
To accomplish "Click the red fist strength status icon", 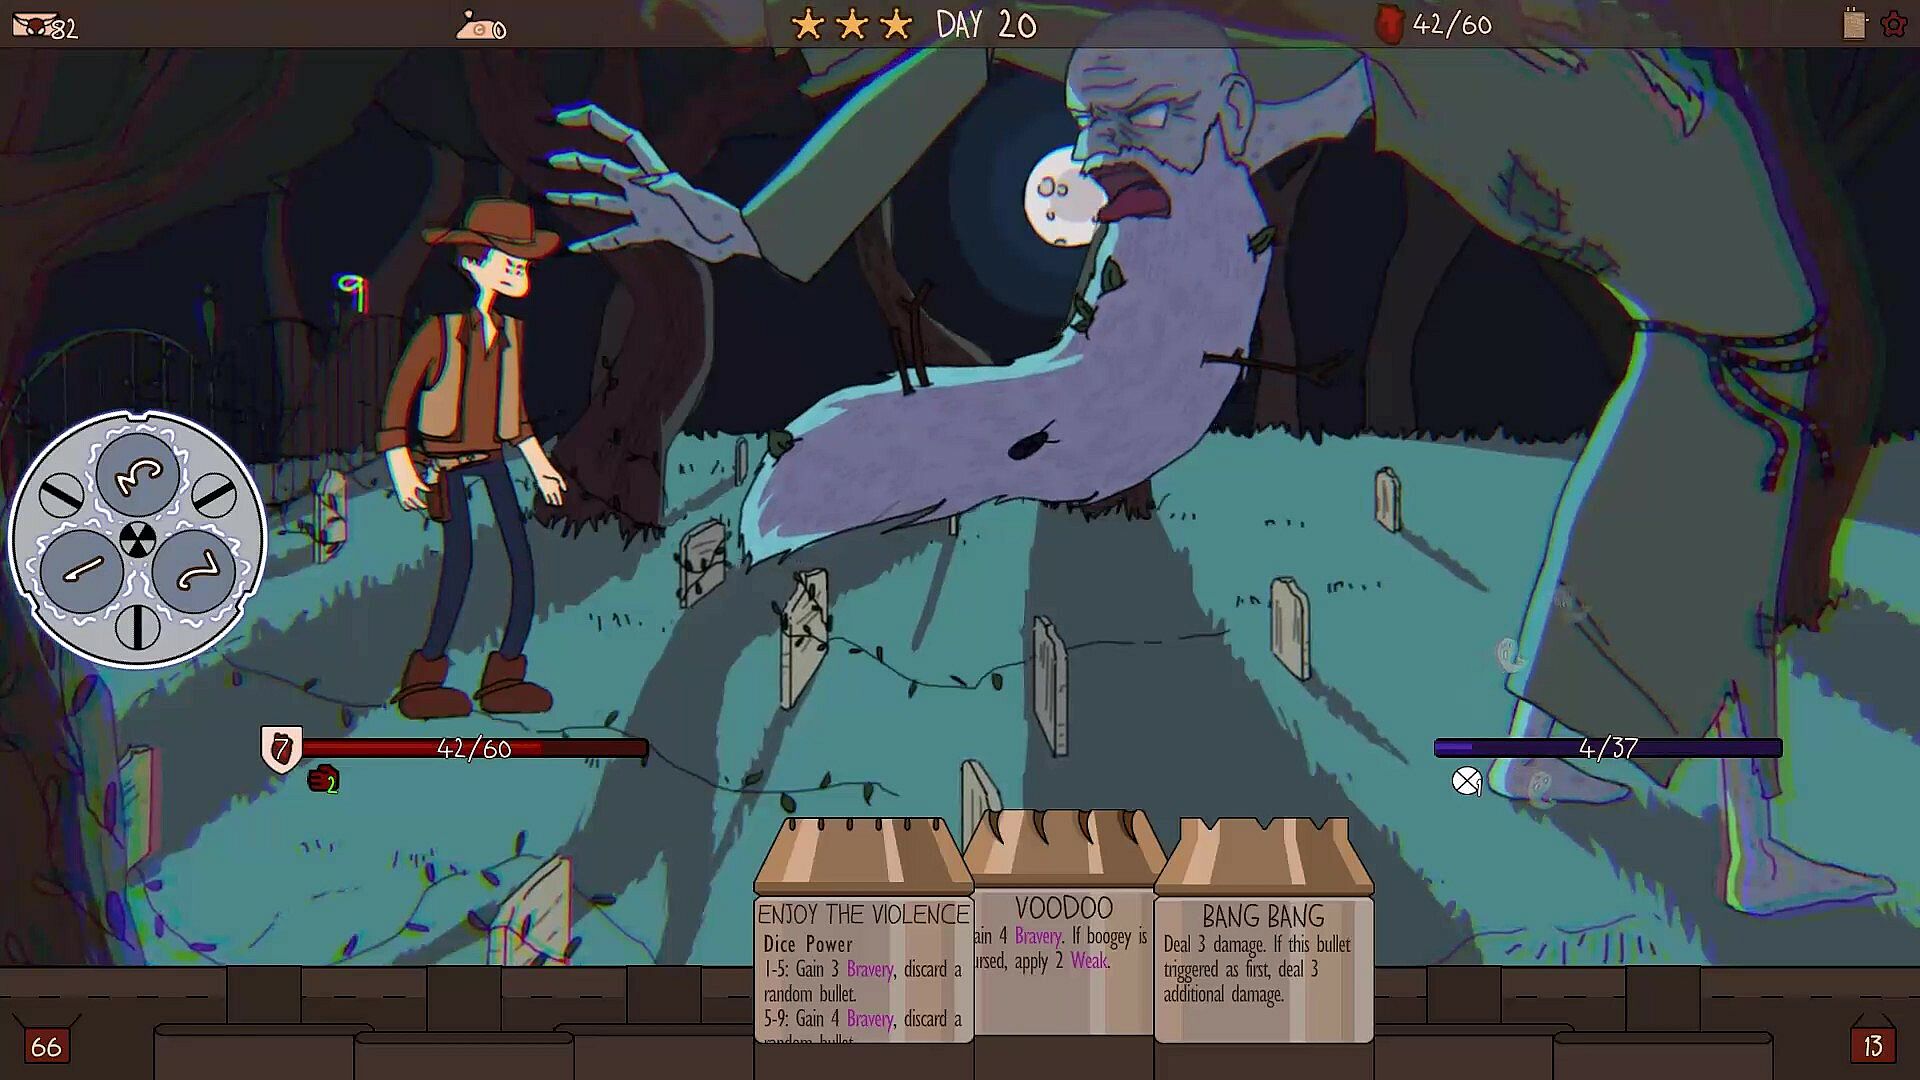I will [x=323, y=779].
